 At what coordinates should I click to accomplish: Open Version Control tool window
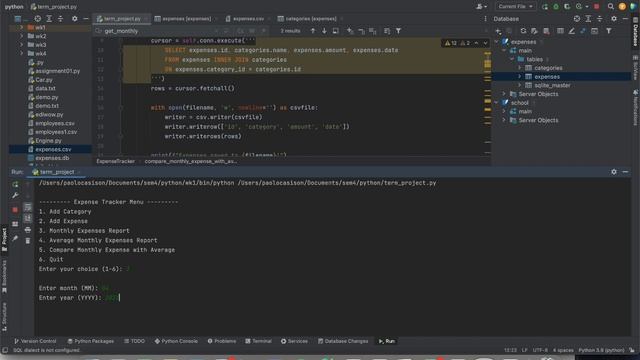[x=35, y=341]
